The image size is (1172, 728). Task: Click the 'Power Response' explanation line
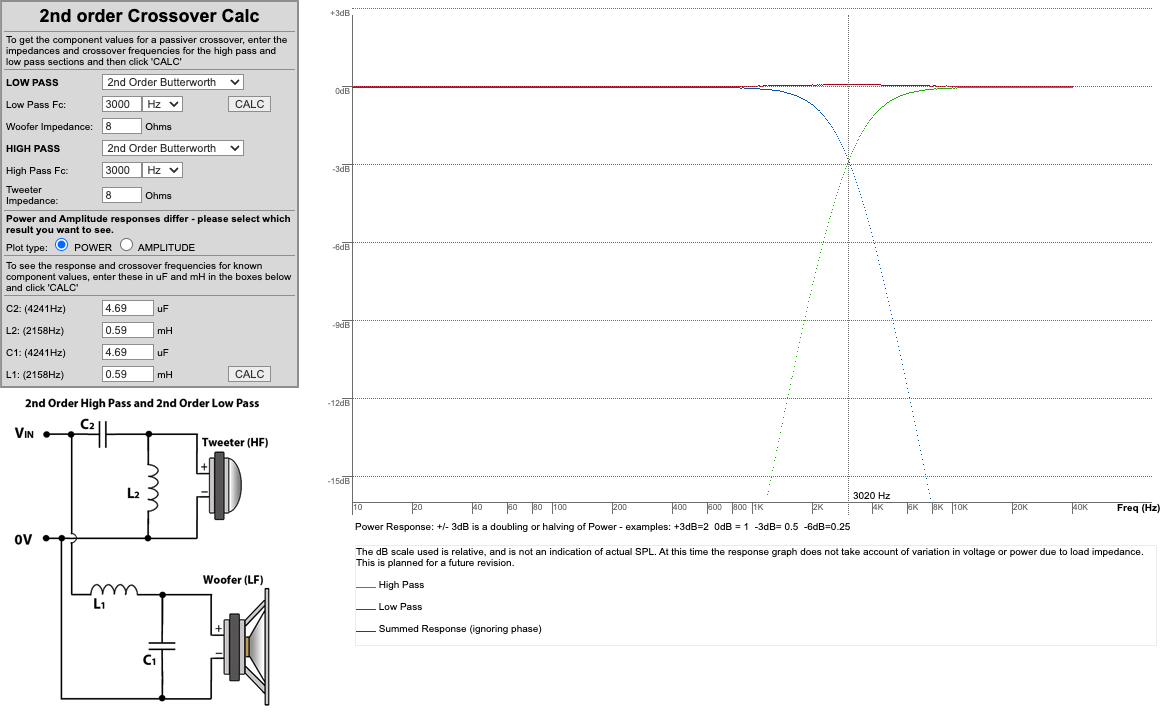click(602, 526)
